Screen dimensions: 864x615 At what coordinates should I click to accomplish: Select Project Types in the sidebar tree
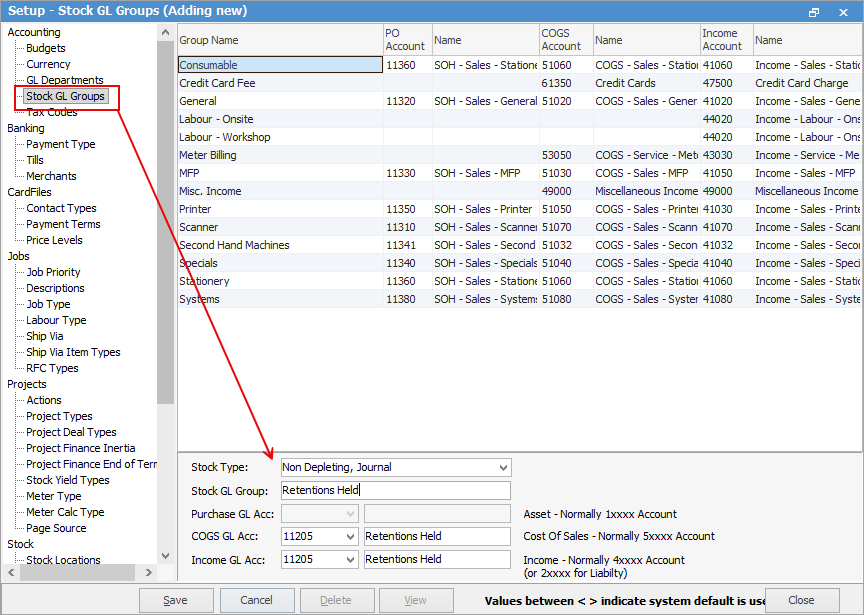coord(59,416)
